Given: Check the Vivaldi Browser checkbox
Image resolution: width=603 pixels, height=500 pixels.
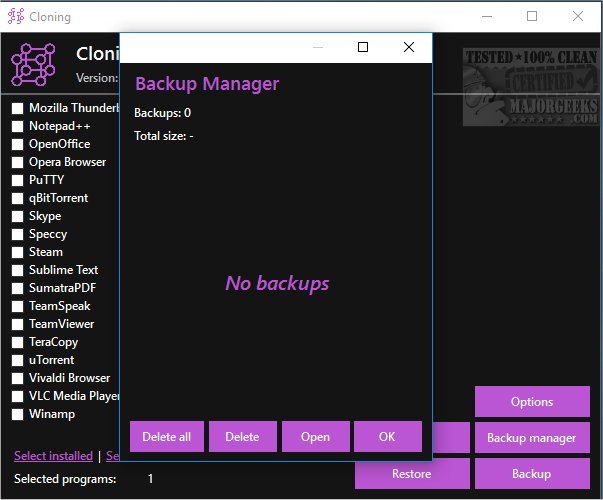Looking at the screenshot, I should pyautogui.click(x=17, y=378).
